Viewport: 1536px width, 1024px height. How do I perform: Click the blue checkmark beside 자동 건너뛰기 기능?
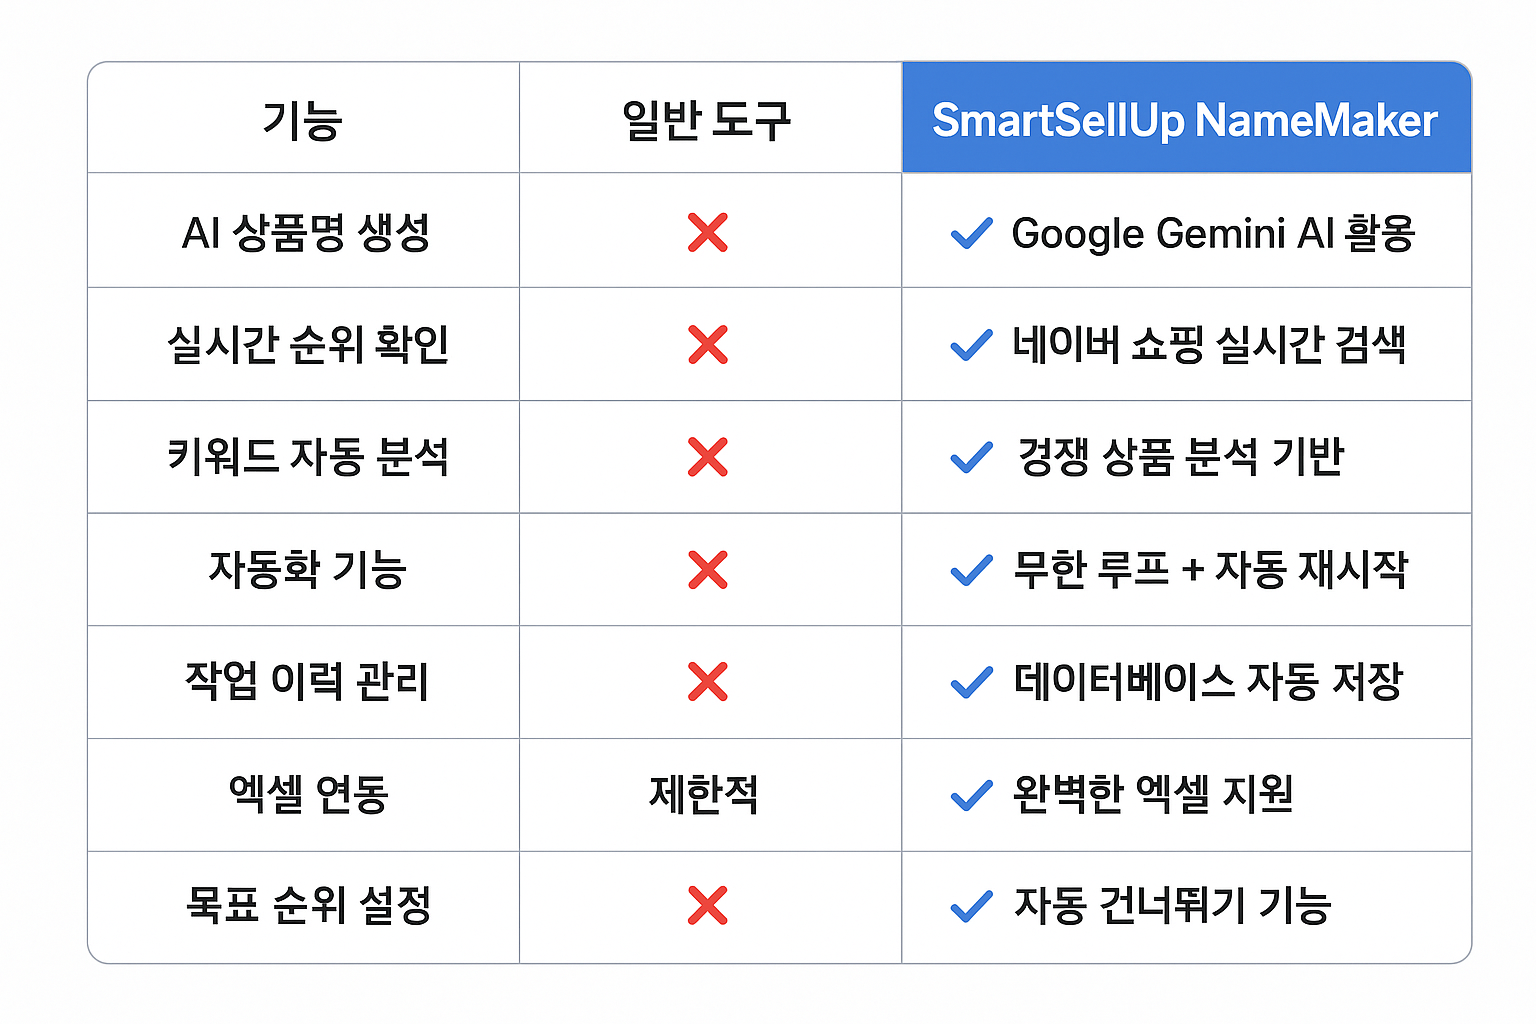[971, 906]
